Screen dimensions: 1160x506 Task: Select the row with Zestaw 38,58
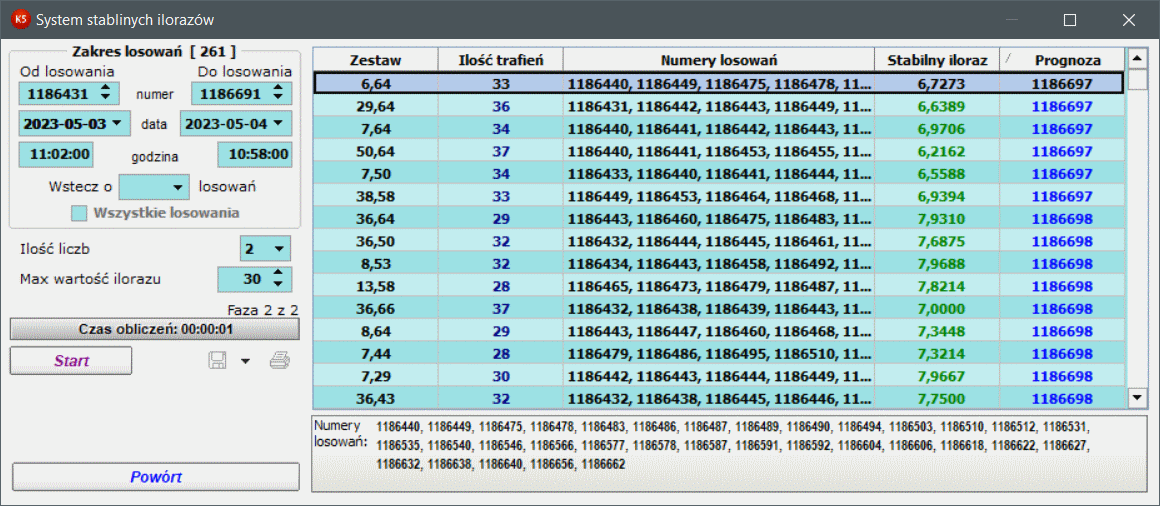tap(719, 196)
